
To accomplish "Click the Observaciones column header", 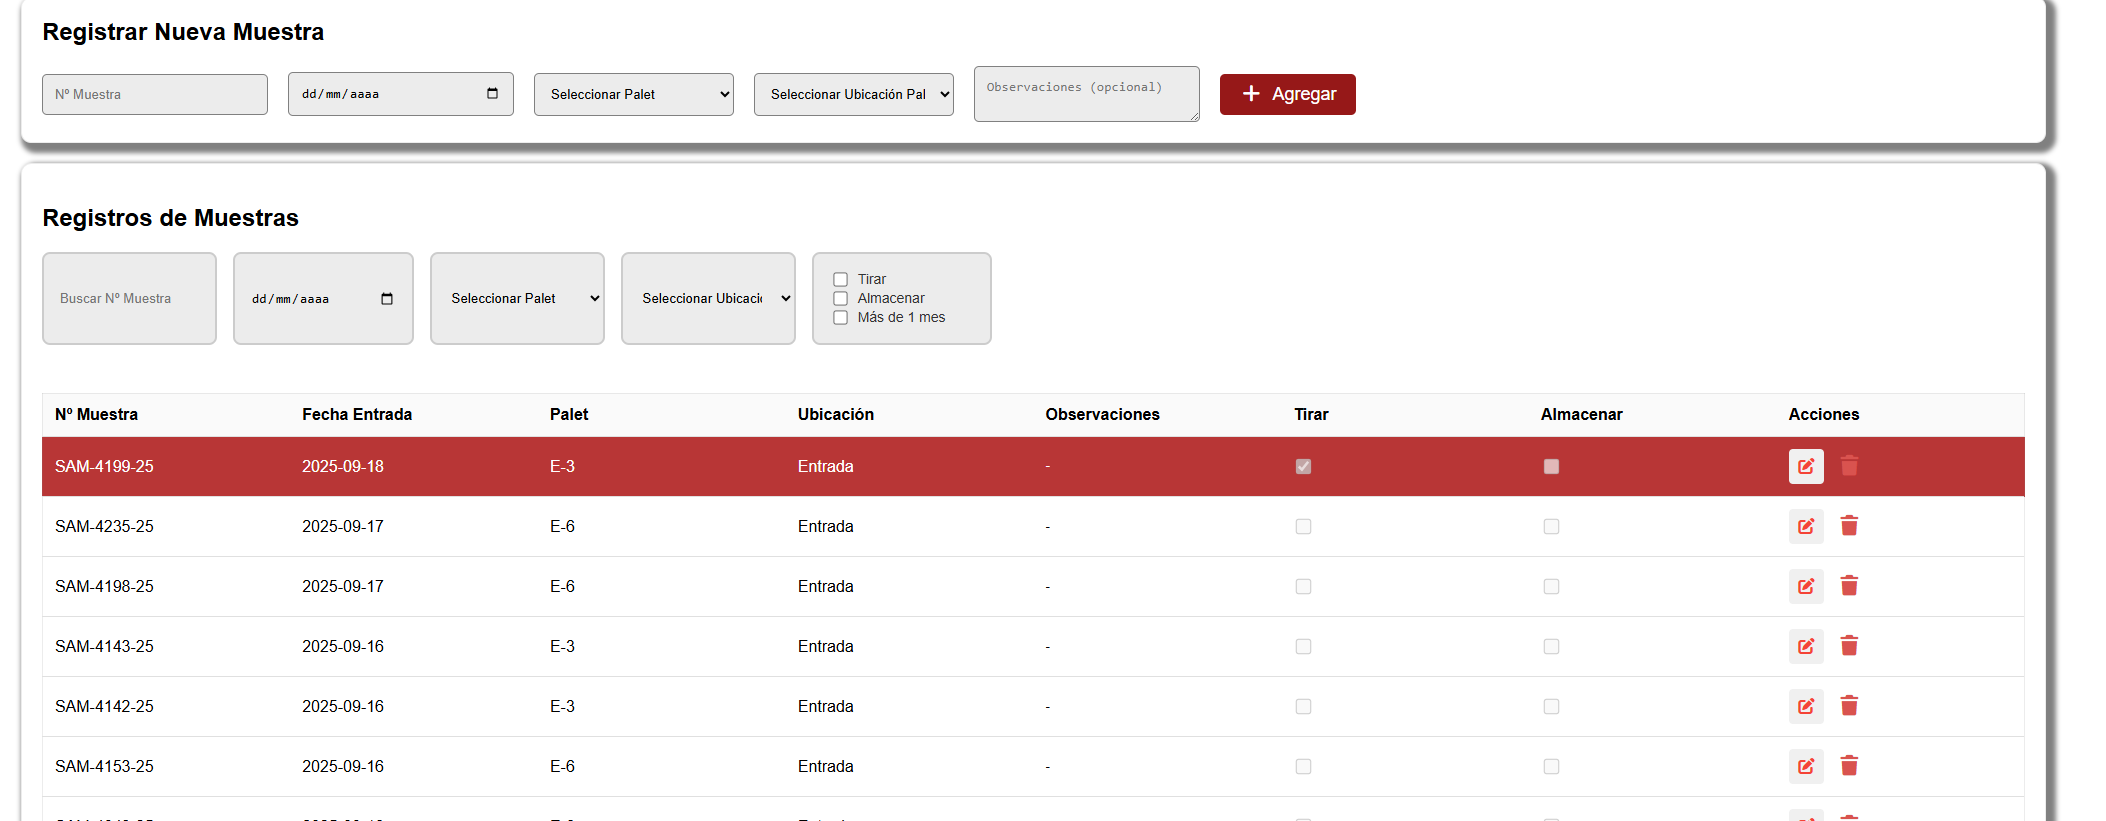I will [1103, 414].
